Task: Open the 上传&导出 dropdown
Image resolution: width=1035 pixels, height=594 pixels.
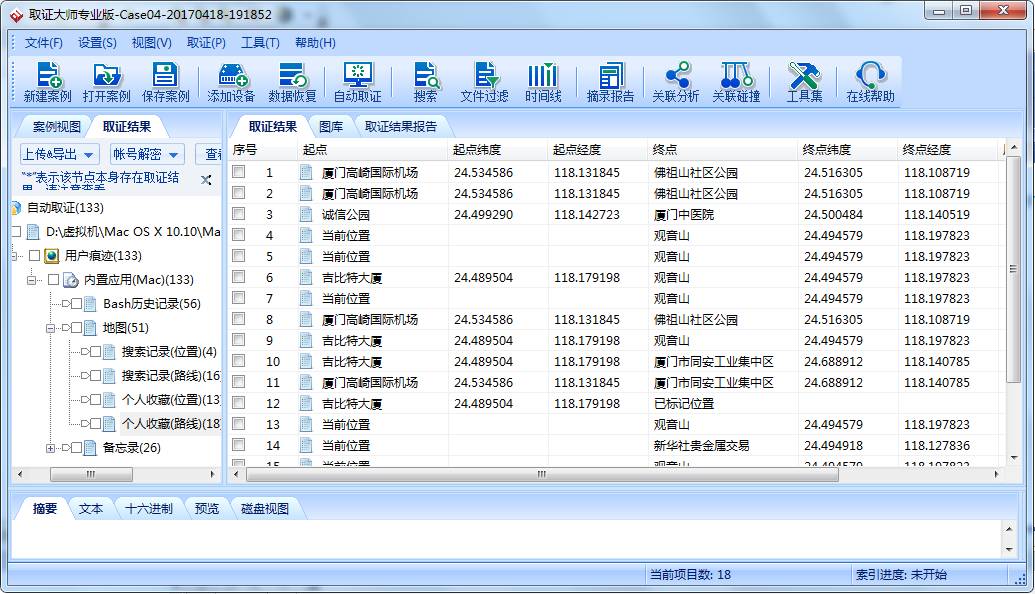Action: point(59,154)
